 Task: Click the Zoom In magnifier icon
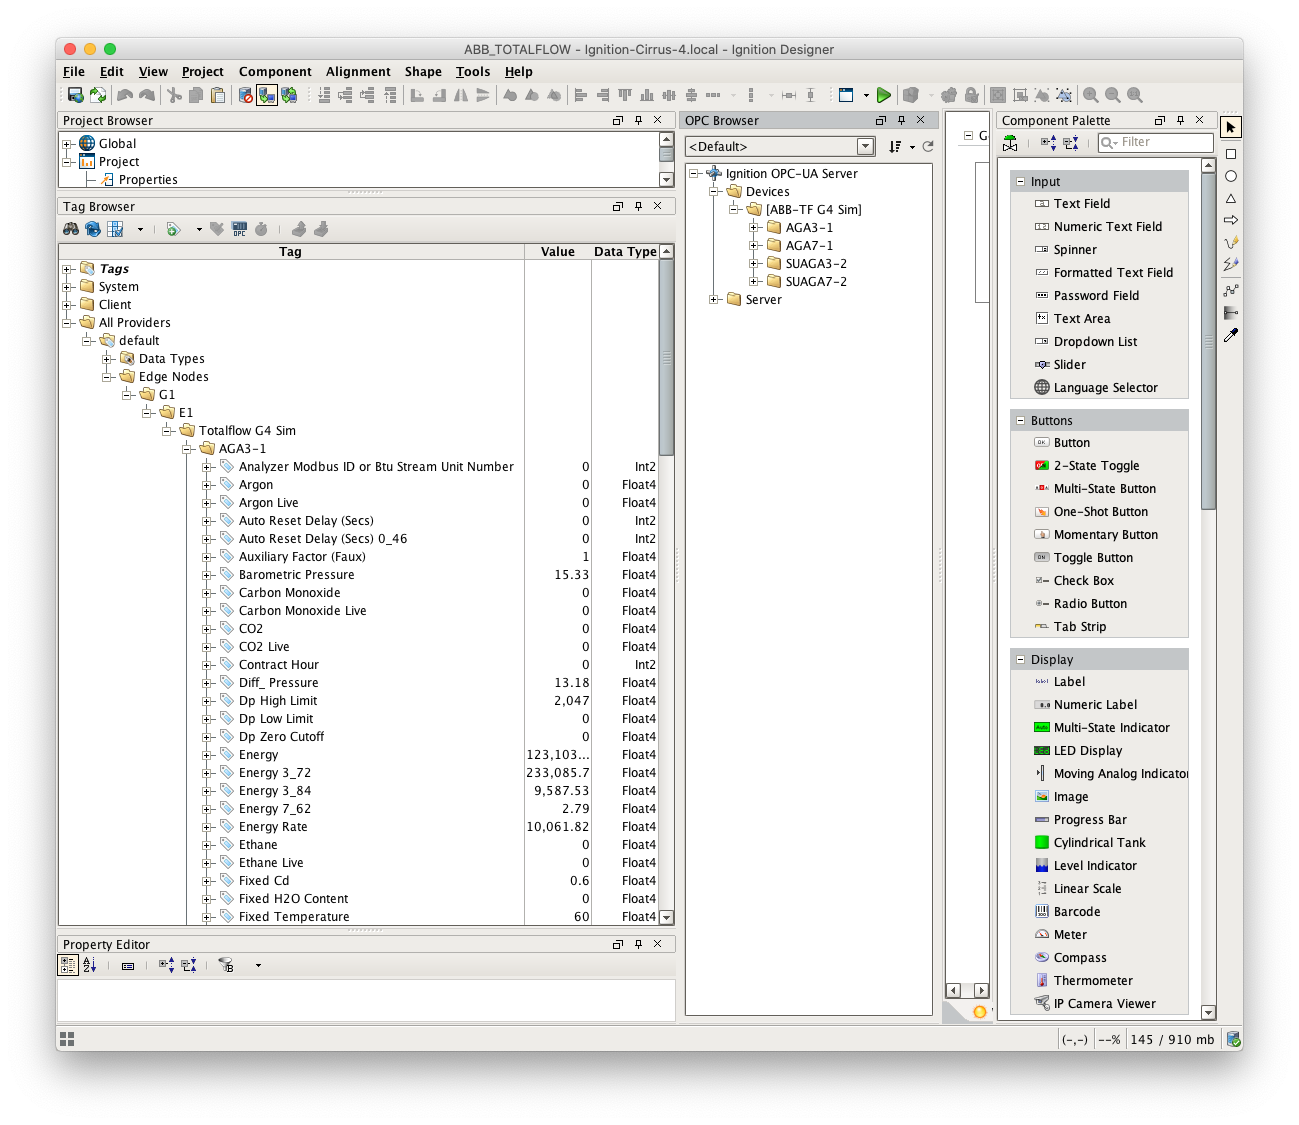click(1091, 95)
